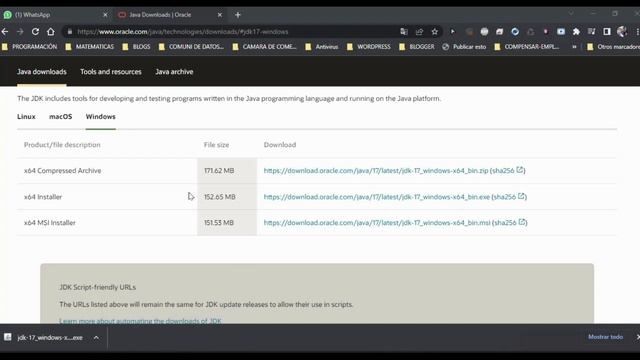The width and height of the screenshot is (640, 360).
Task: Open sha256 link for Compressed Archive
Action: pos(507,171)
